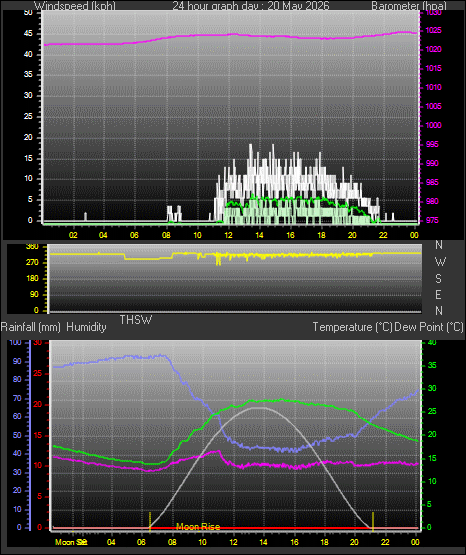The image size is (466, 555).
Task: Click the Rainfall (mm) label
Action: coord(31,327)
